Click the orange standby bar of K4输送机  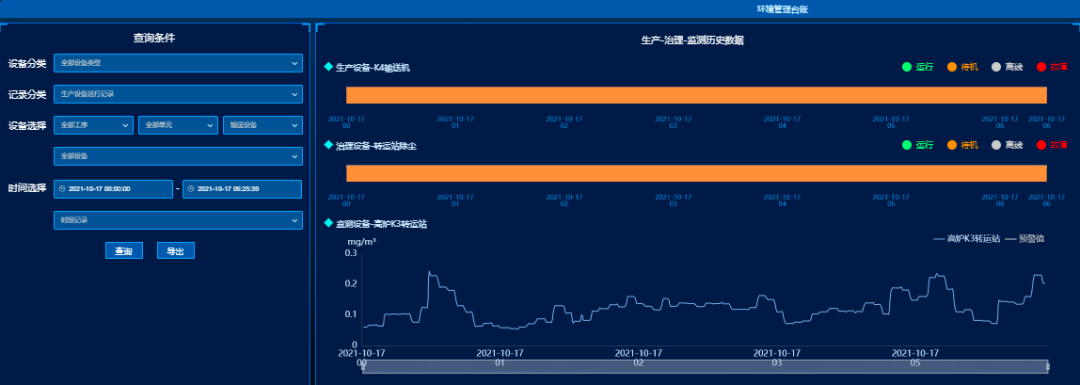tap(696, 95)
